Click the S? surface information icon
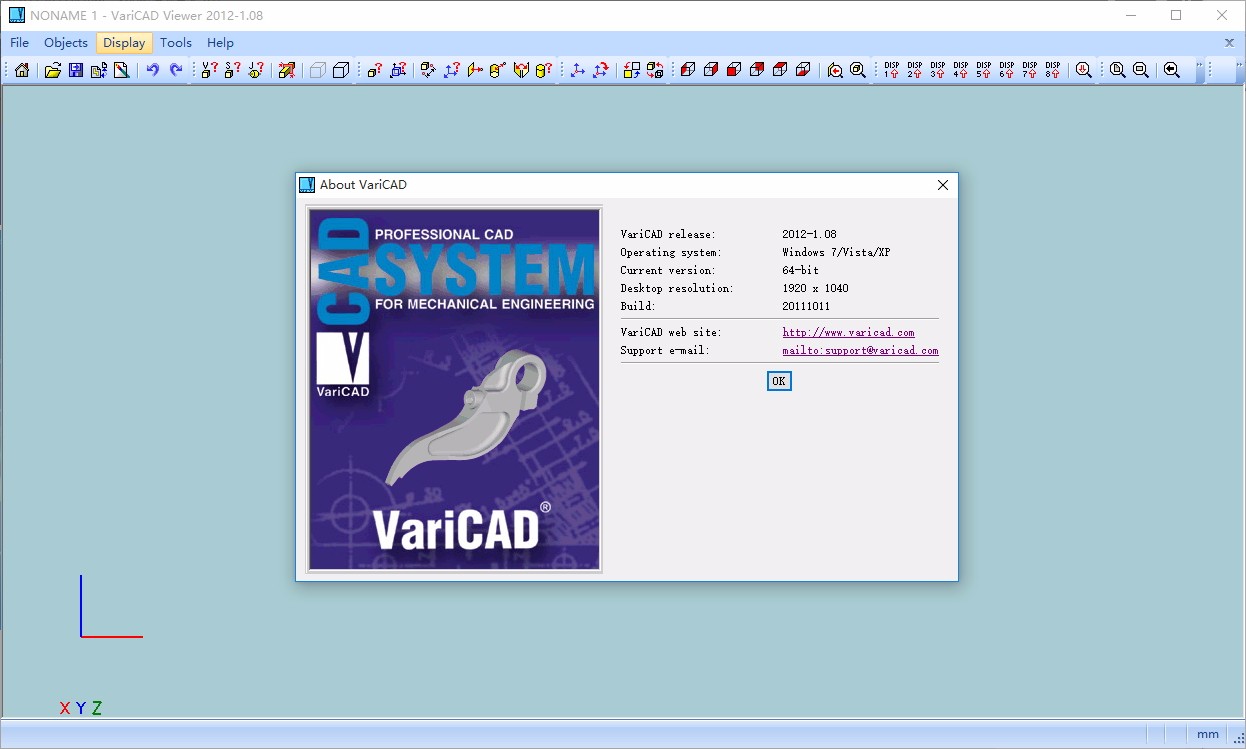 233,70
